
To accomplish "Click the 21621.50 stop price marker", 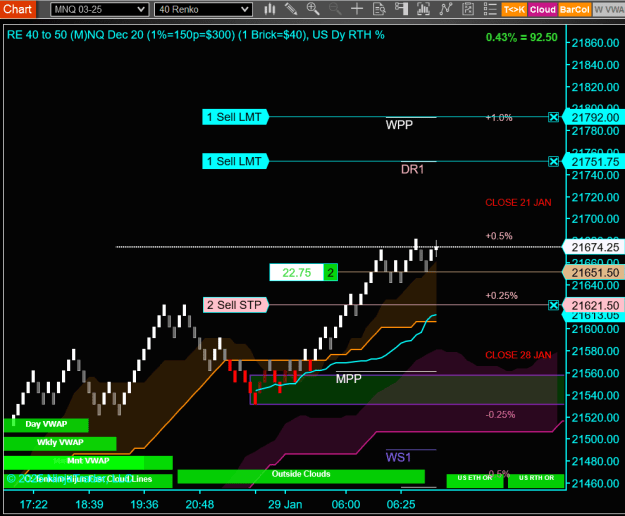I will coord(595,306).
